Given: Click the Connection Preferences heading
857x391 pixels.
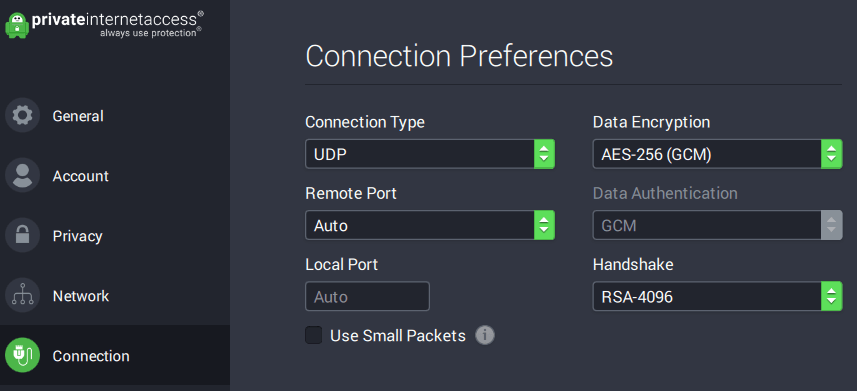Looking at the screenshot, I should [x=459, y=56].
